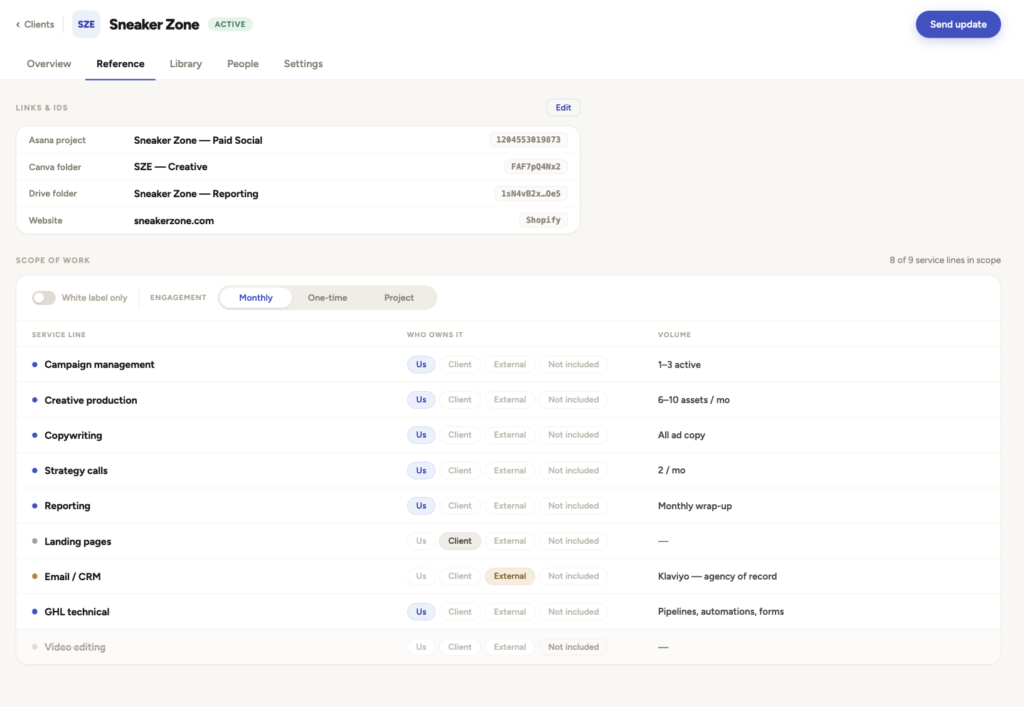Open Sneaker Zone — Paid Social Asana project
The image size is (1024, 707).
(x=198, y=140)
